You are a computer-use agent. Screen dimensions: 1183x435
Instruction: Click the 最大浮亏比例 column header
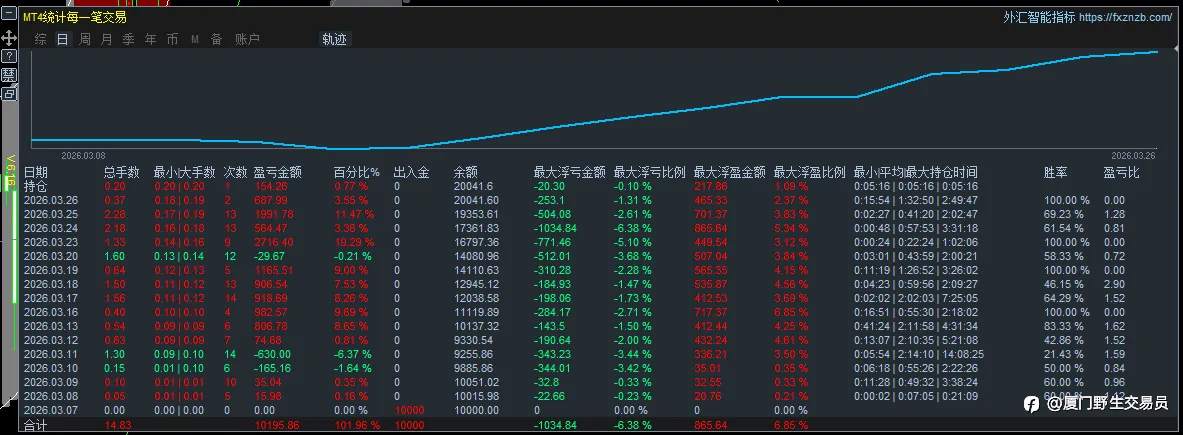(x=650, y=173)
